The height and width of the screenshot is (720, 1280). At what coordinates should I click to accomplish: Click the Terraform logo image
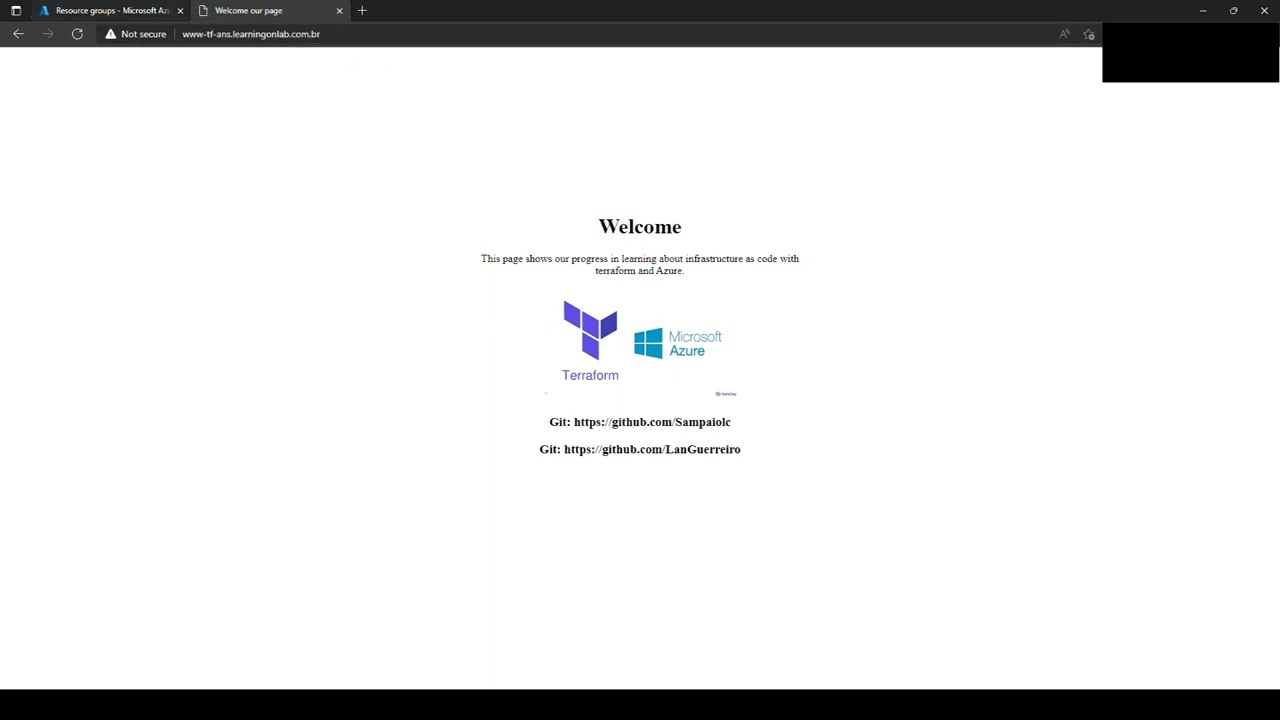(590, 341)
